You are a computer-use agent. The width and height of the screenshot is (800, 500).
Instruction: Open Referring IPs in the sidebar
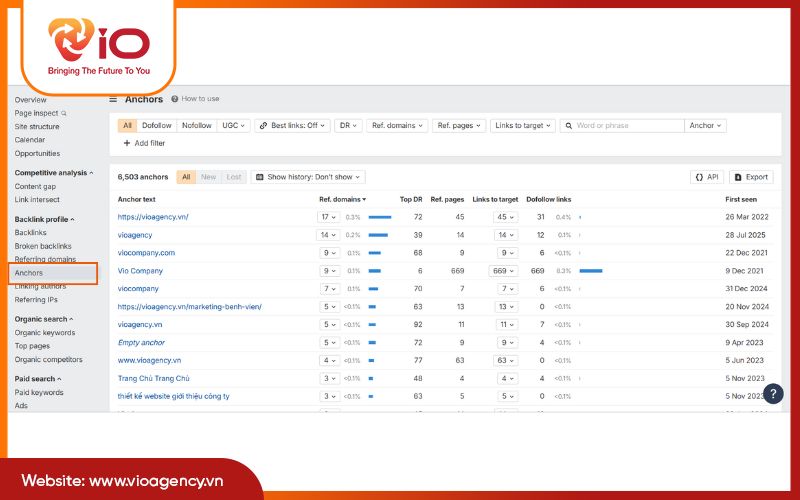pyautogui.click(x=36, y=300)
